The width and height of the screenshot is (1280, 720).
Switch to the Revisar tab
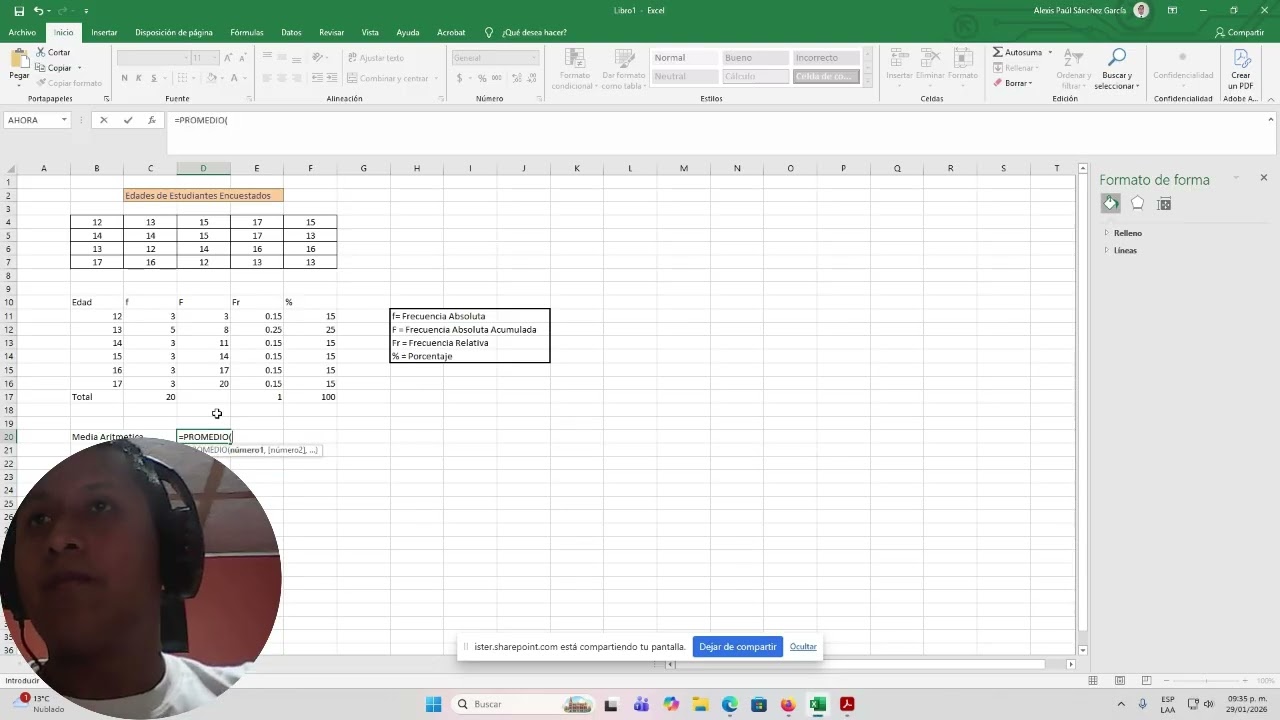(332, 32)
